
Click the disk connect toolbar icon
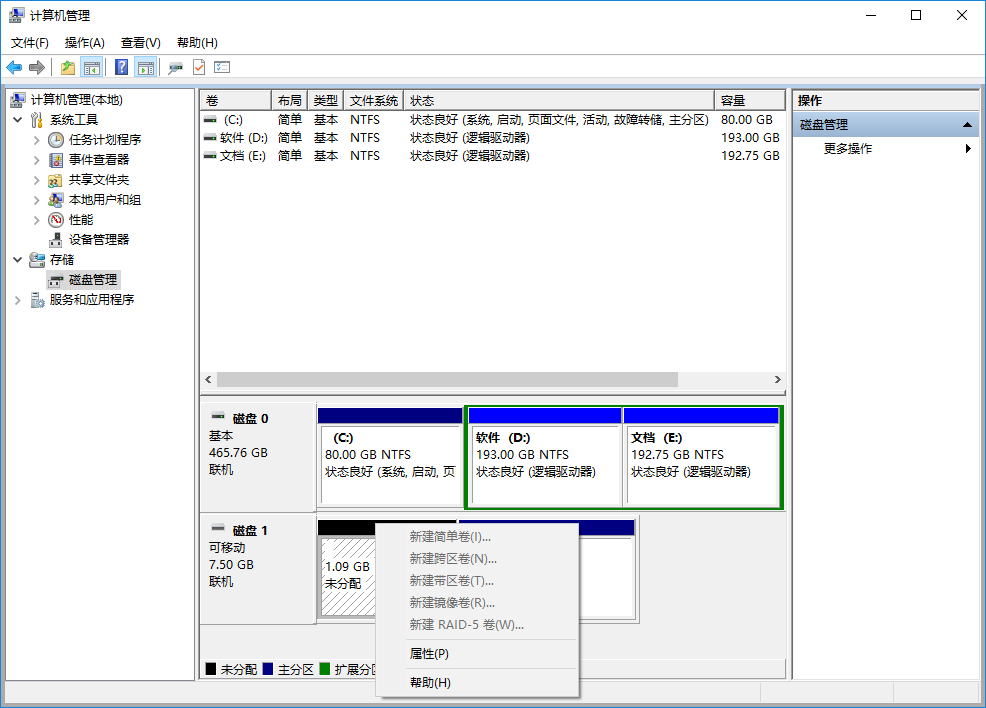[x=176, y=67]
